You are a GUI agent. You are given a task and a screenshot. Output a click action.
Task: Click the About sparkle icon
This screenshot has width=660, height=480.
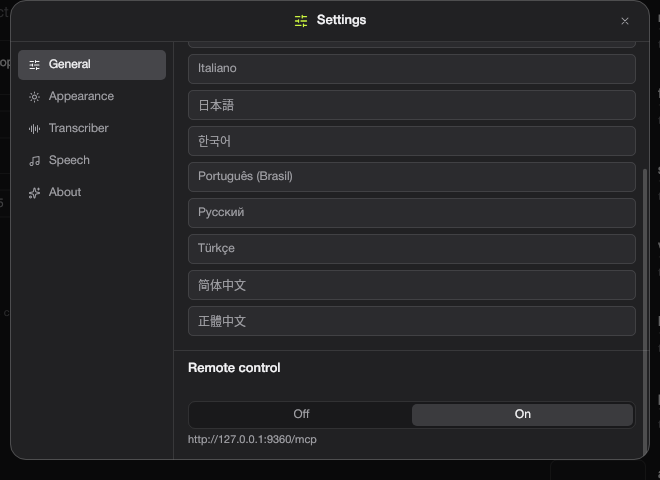click(x=35, y=193)
